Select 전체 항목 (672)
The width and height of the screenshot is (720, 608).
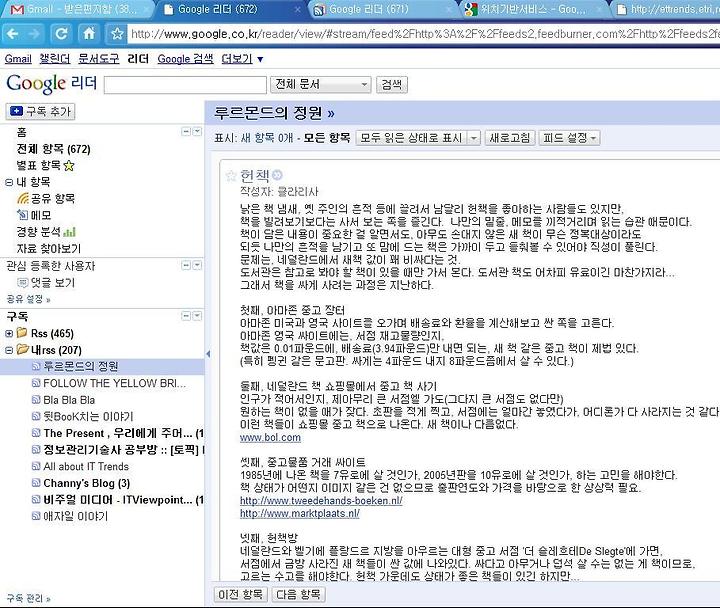pyautogui.click(x=54, y=149)
